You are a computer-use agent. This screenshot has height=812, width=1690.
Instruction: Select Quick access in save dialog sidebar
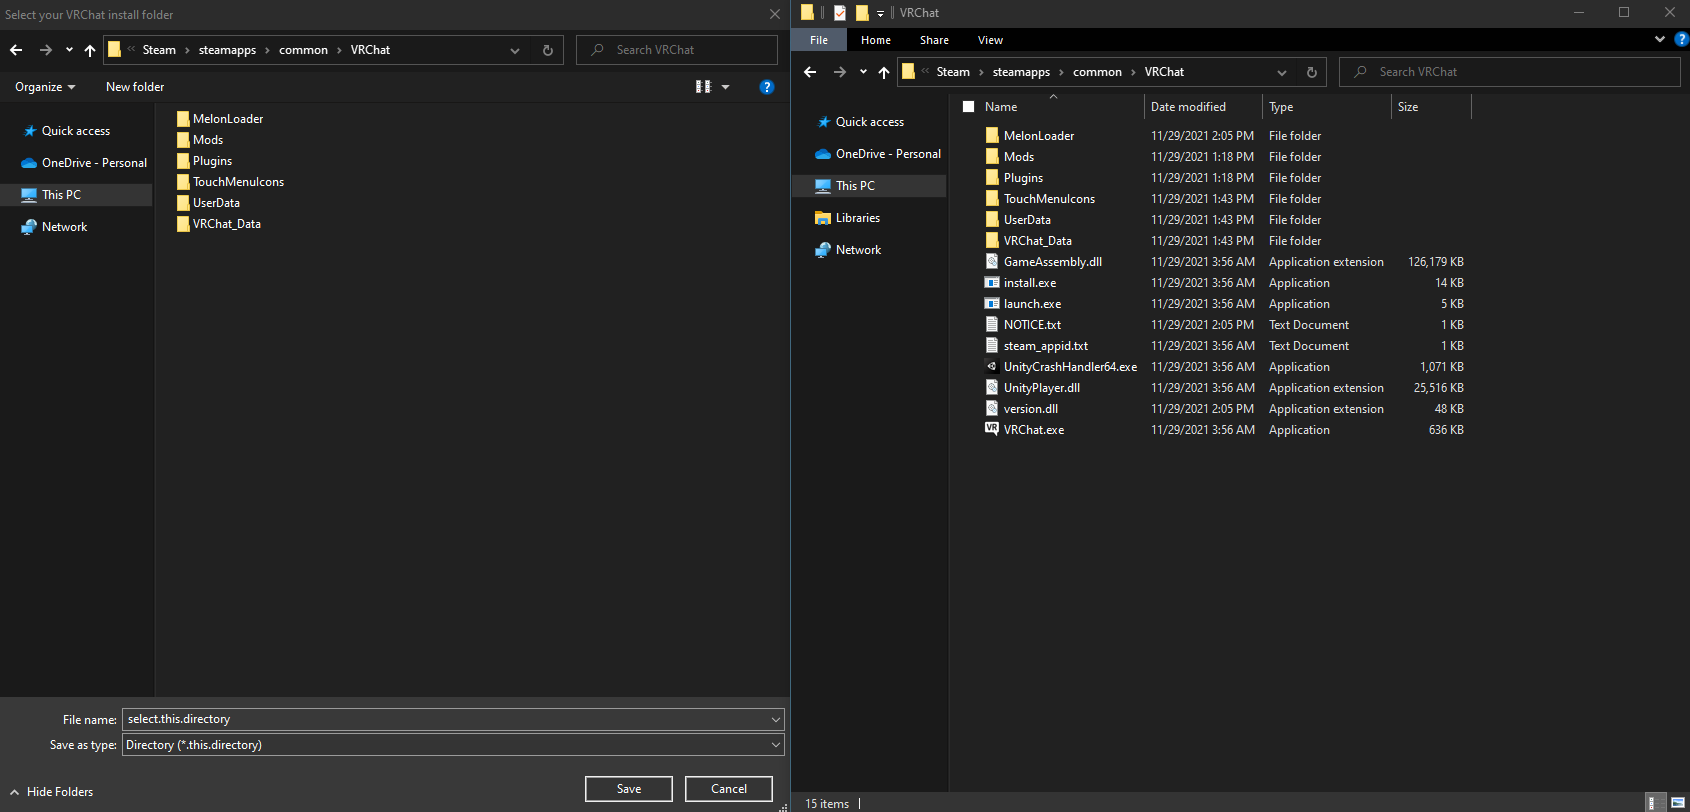[76, 131]
